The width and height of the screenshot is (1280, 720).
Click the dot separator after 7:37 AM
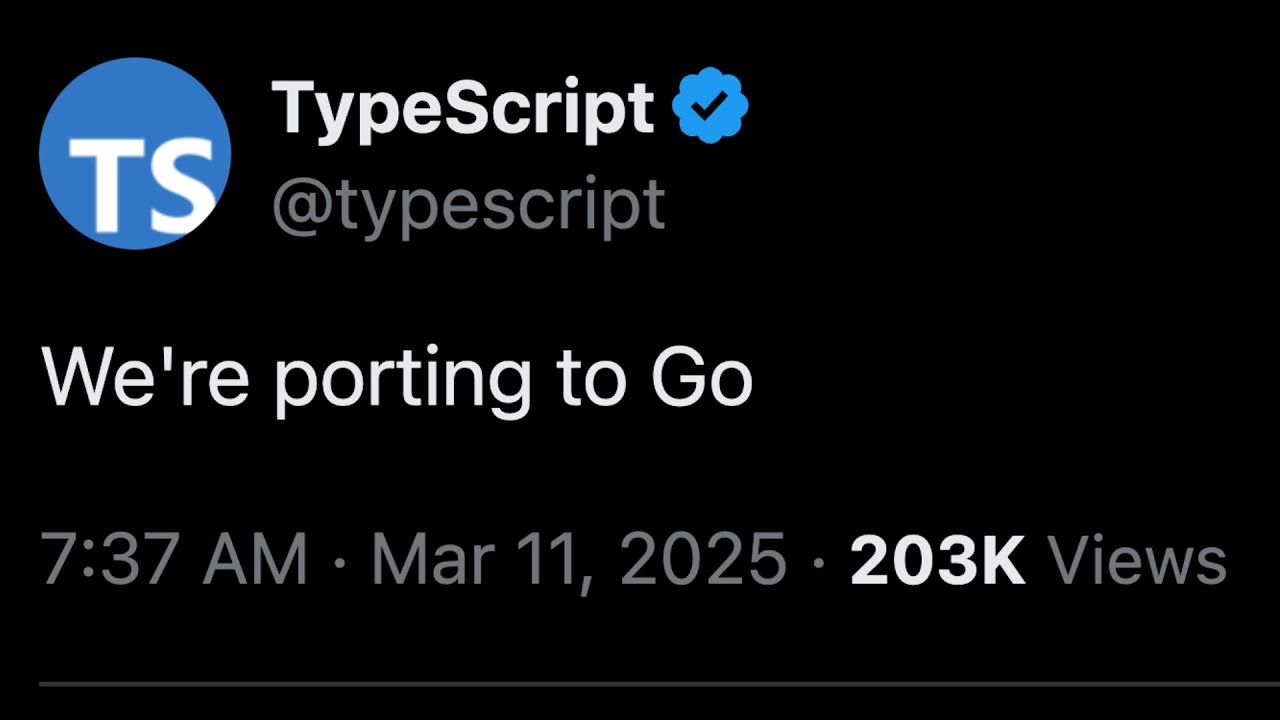tap(339, 562)
